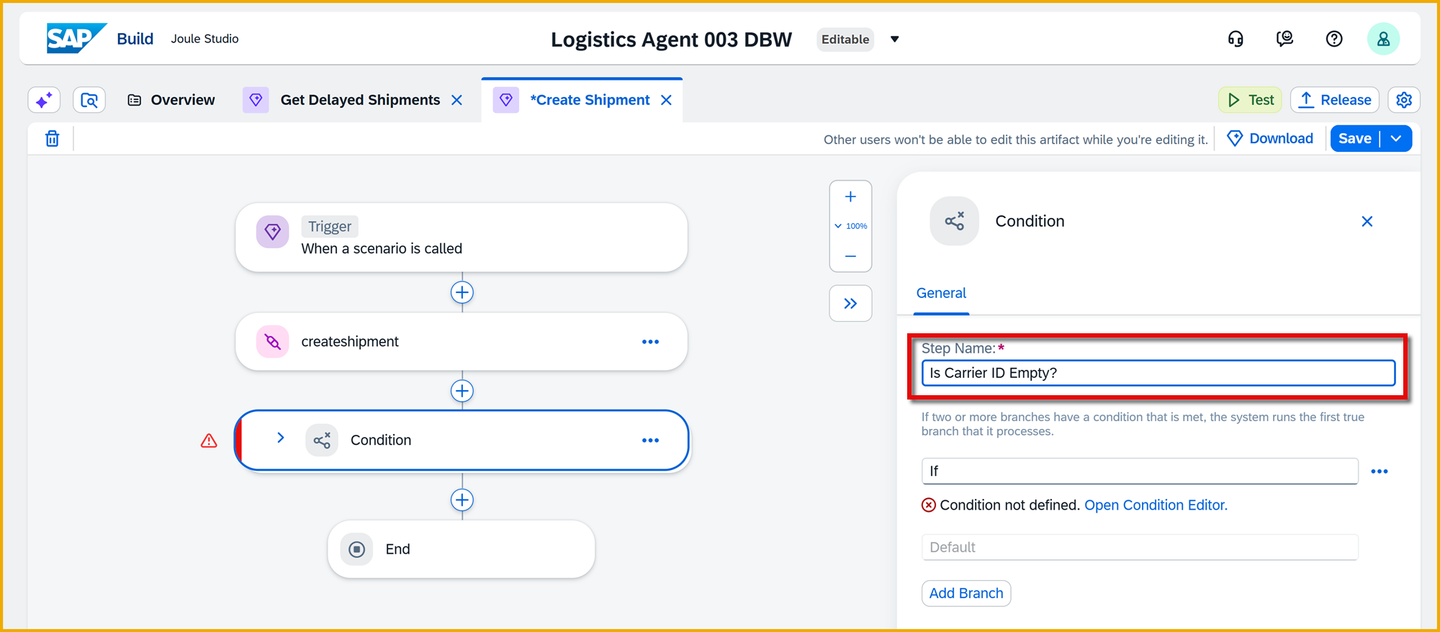Open the headset support icon
The height and width of the screenshot is (632, 1440).
(x=1235, y=39)
